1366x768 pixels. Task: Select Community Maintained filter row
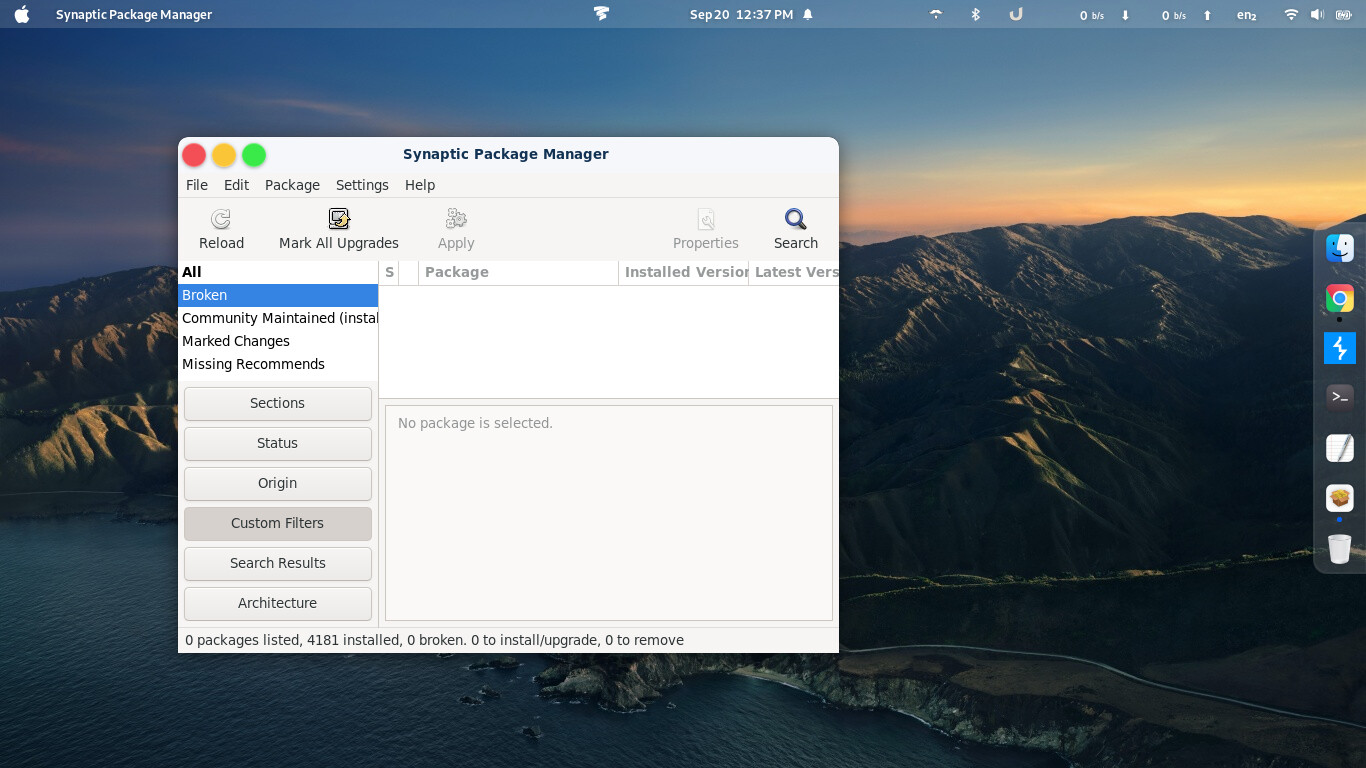point(278,318)
